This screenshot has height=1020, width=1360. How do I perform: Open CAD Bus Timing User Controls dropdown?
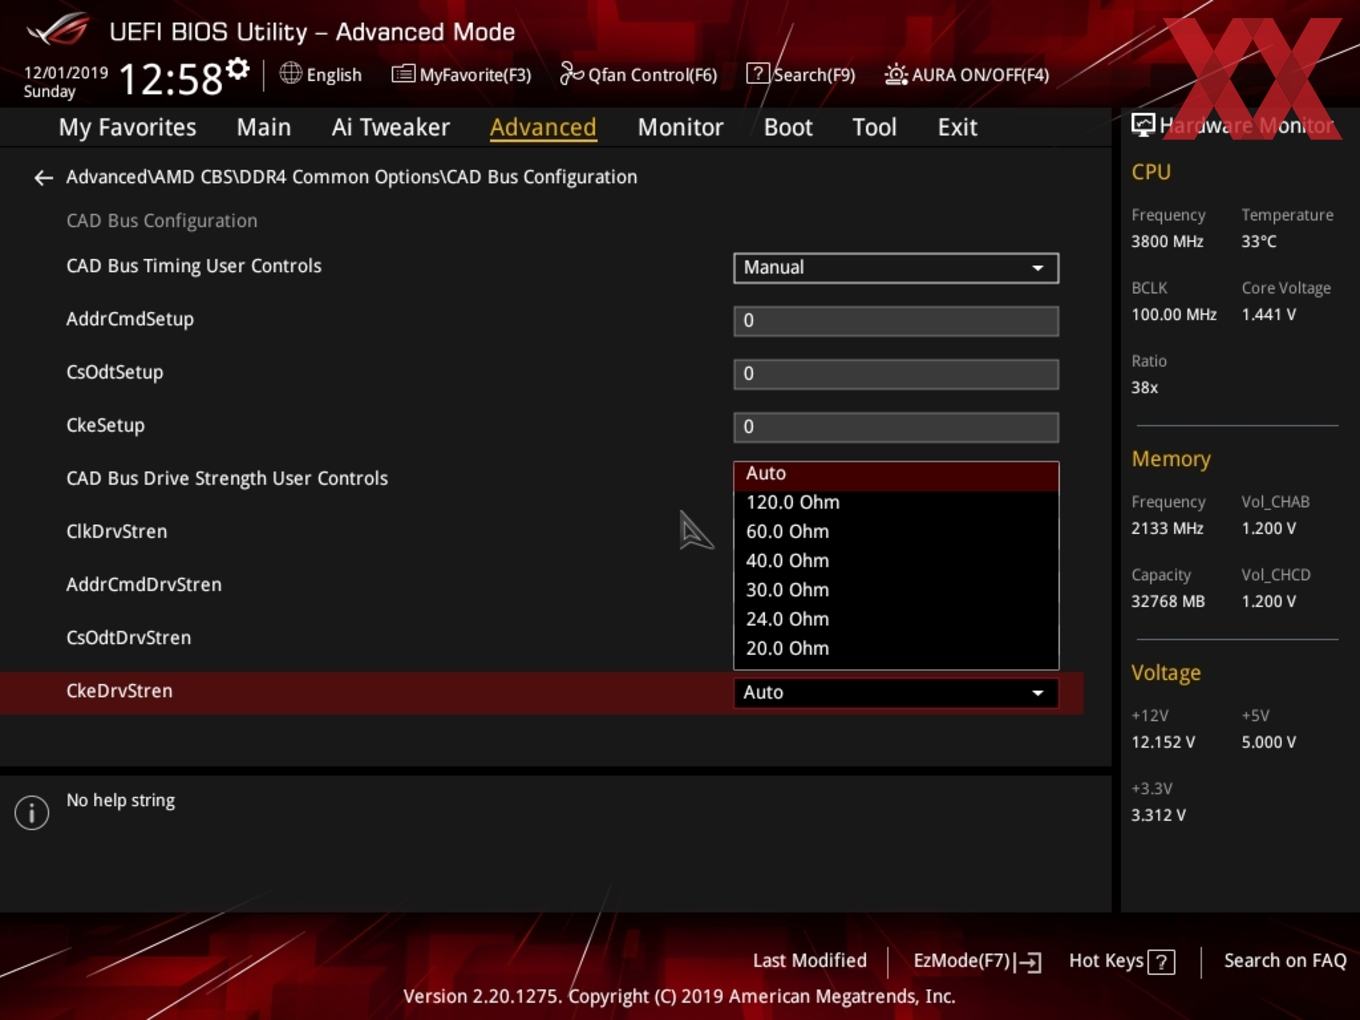pyautogui.click(x=896, y=268)
